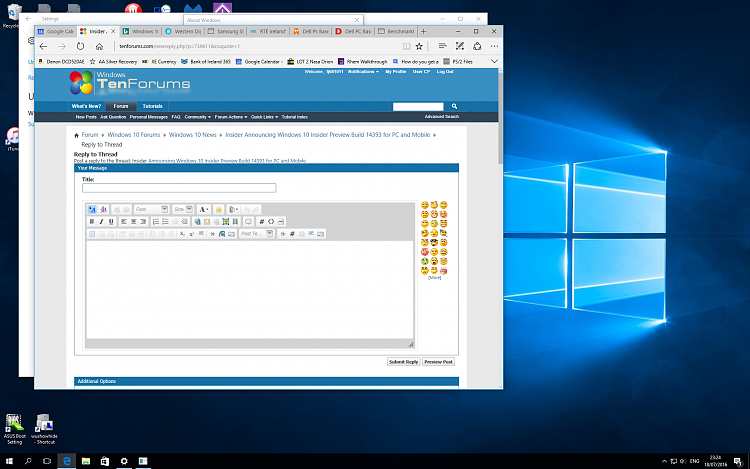750x469 pixels.
Task: Expand the Forum Actions menu
Action: pyautogui.click(x=231, y=117)
